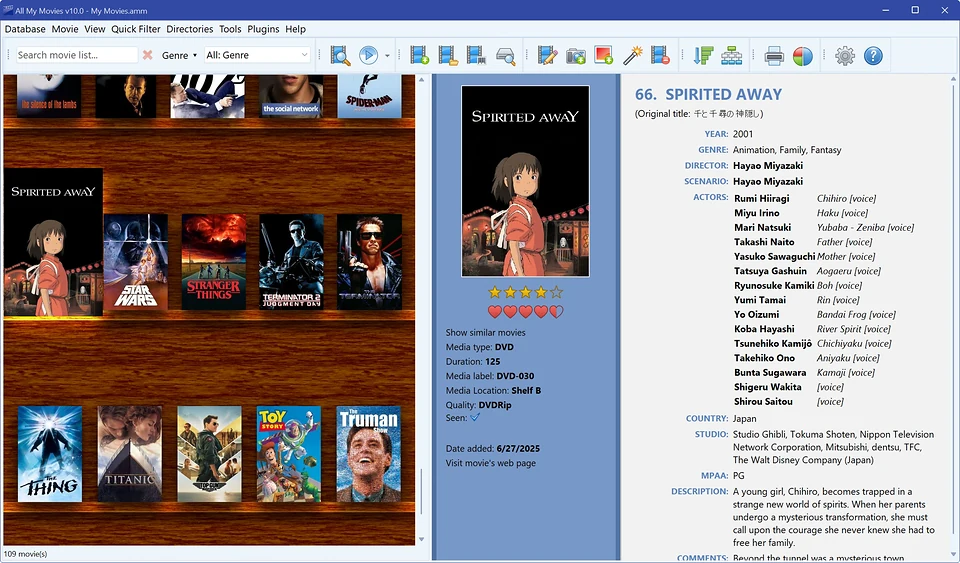Select the Terminator 2 Judgment Day cover

tap(291, 262)
